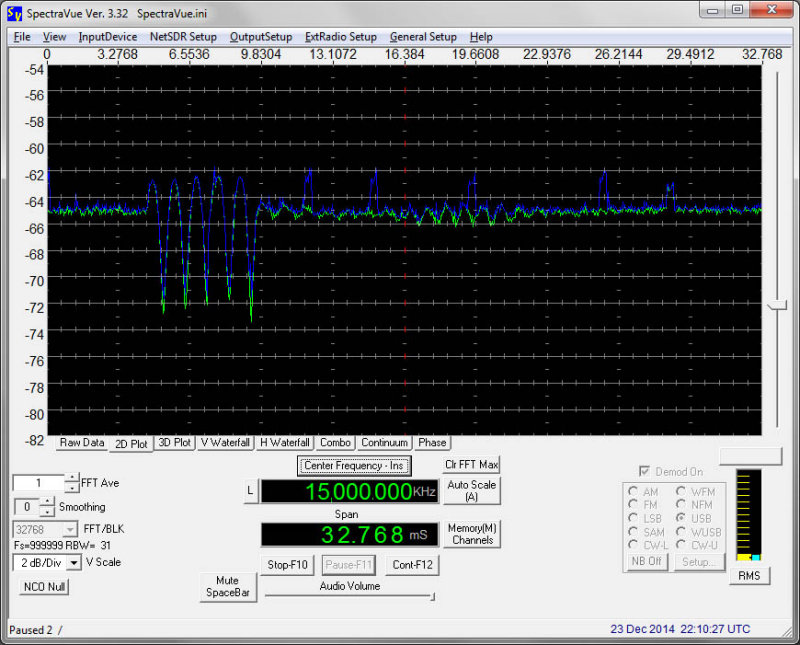Open the InputDevice menu

[108, 37]
